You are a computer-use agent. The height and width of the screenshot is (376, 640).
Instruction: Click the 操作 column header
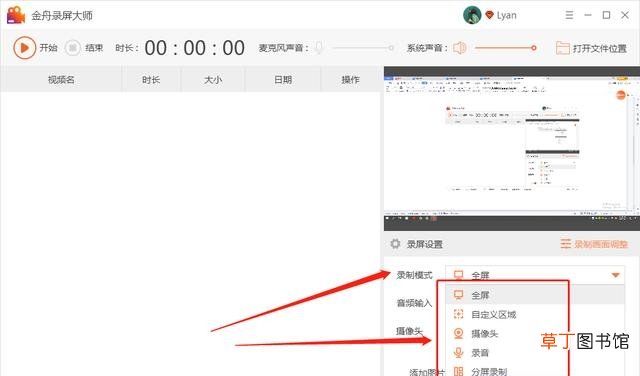[x=351, y=80]
